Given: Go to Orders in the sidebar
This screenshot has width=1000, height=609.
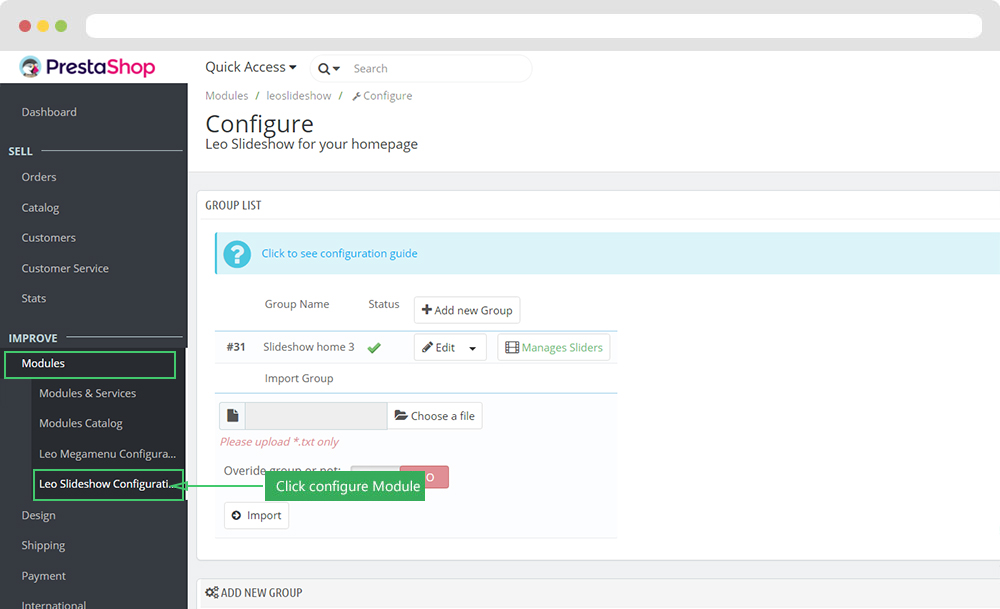Looking at the screenshot, I should tap(39, 177).
